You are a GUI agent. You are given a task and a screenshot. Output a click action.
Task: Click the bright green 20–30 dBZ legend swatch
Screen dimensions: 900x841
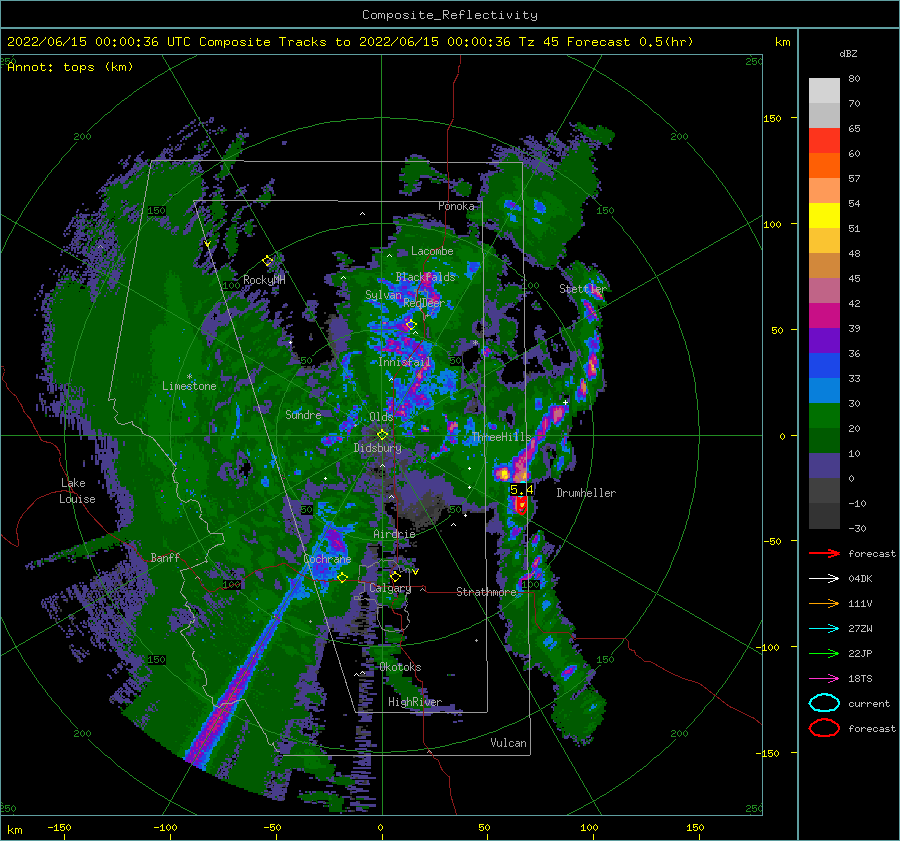(x=824, y=416)
